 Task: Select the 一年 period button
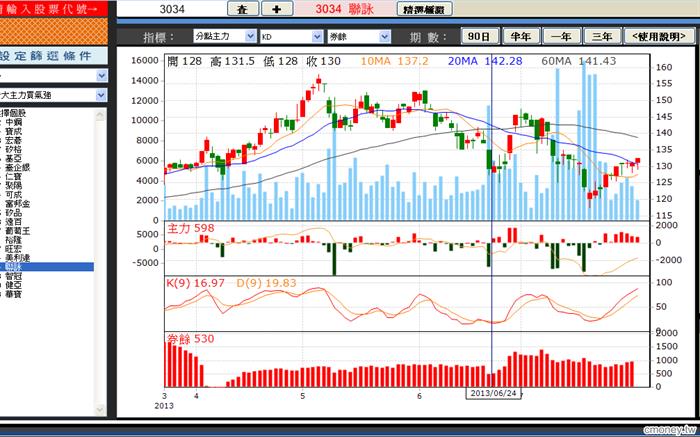pyautogui.click(x=562, y=37)
